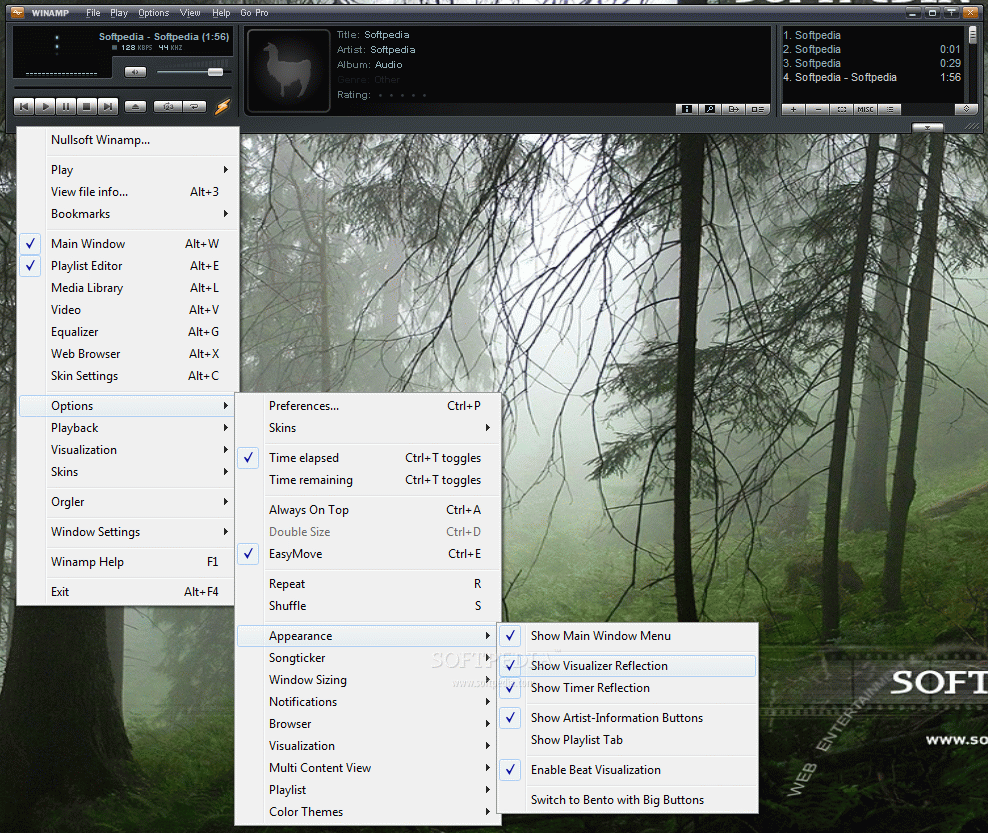Expand the Songticker submenu
This screenshot has width=988, height=833.
[368, 658]
